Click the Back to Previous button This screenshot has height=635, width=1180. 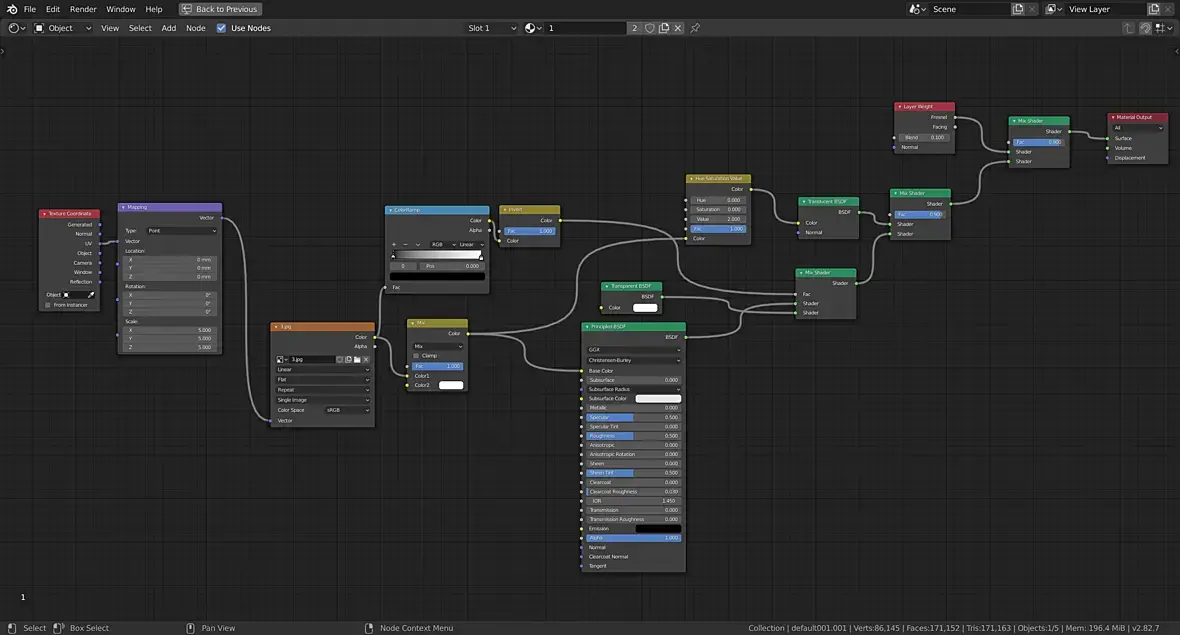(219, 9)
